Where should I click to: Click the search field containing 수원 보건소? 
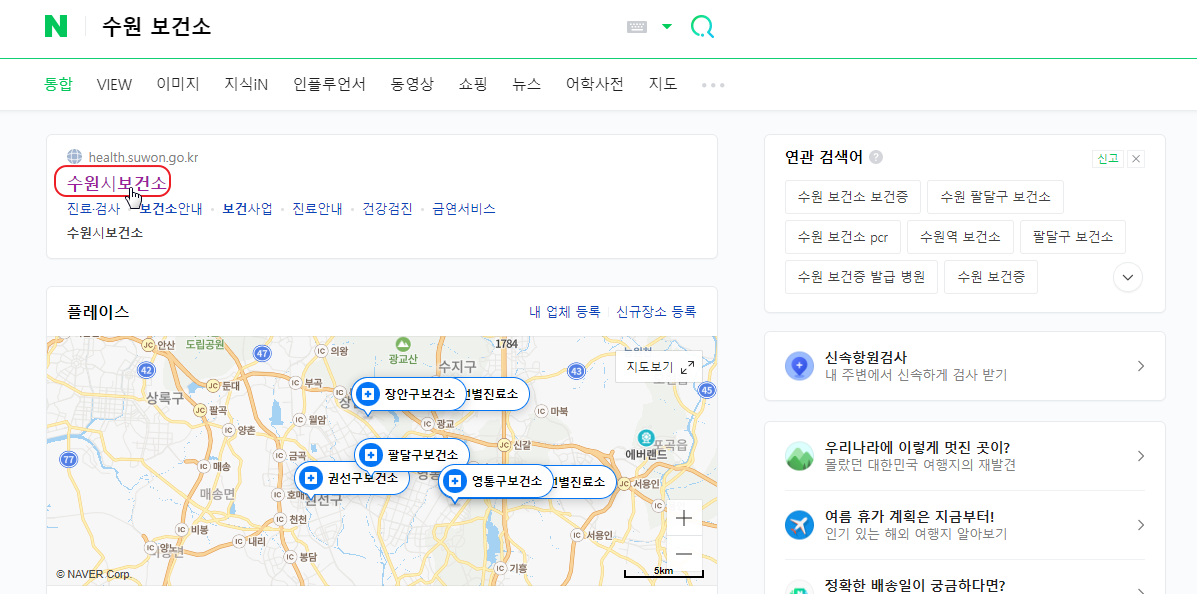[x=359, y=27]
